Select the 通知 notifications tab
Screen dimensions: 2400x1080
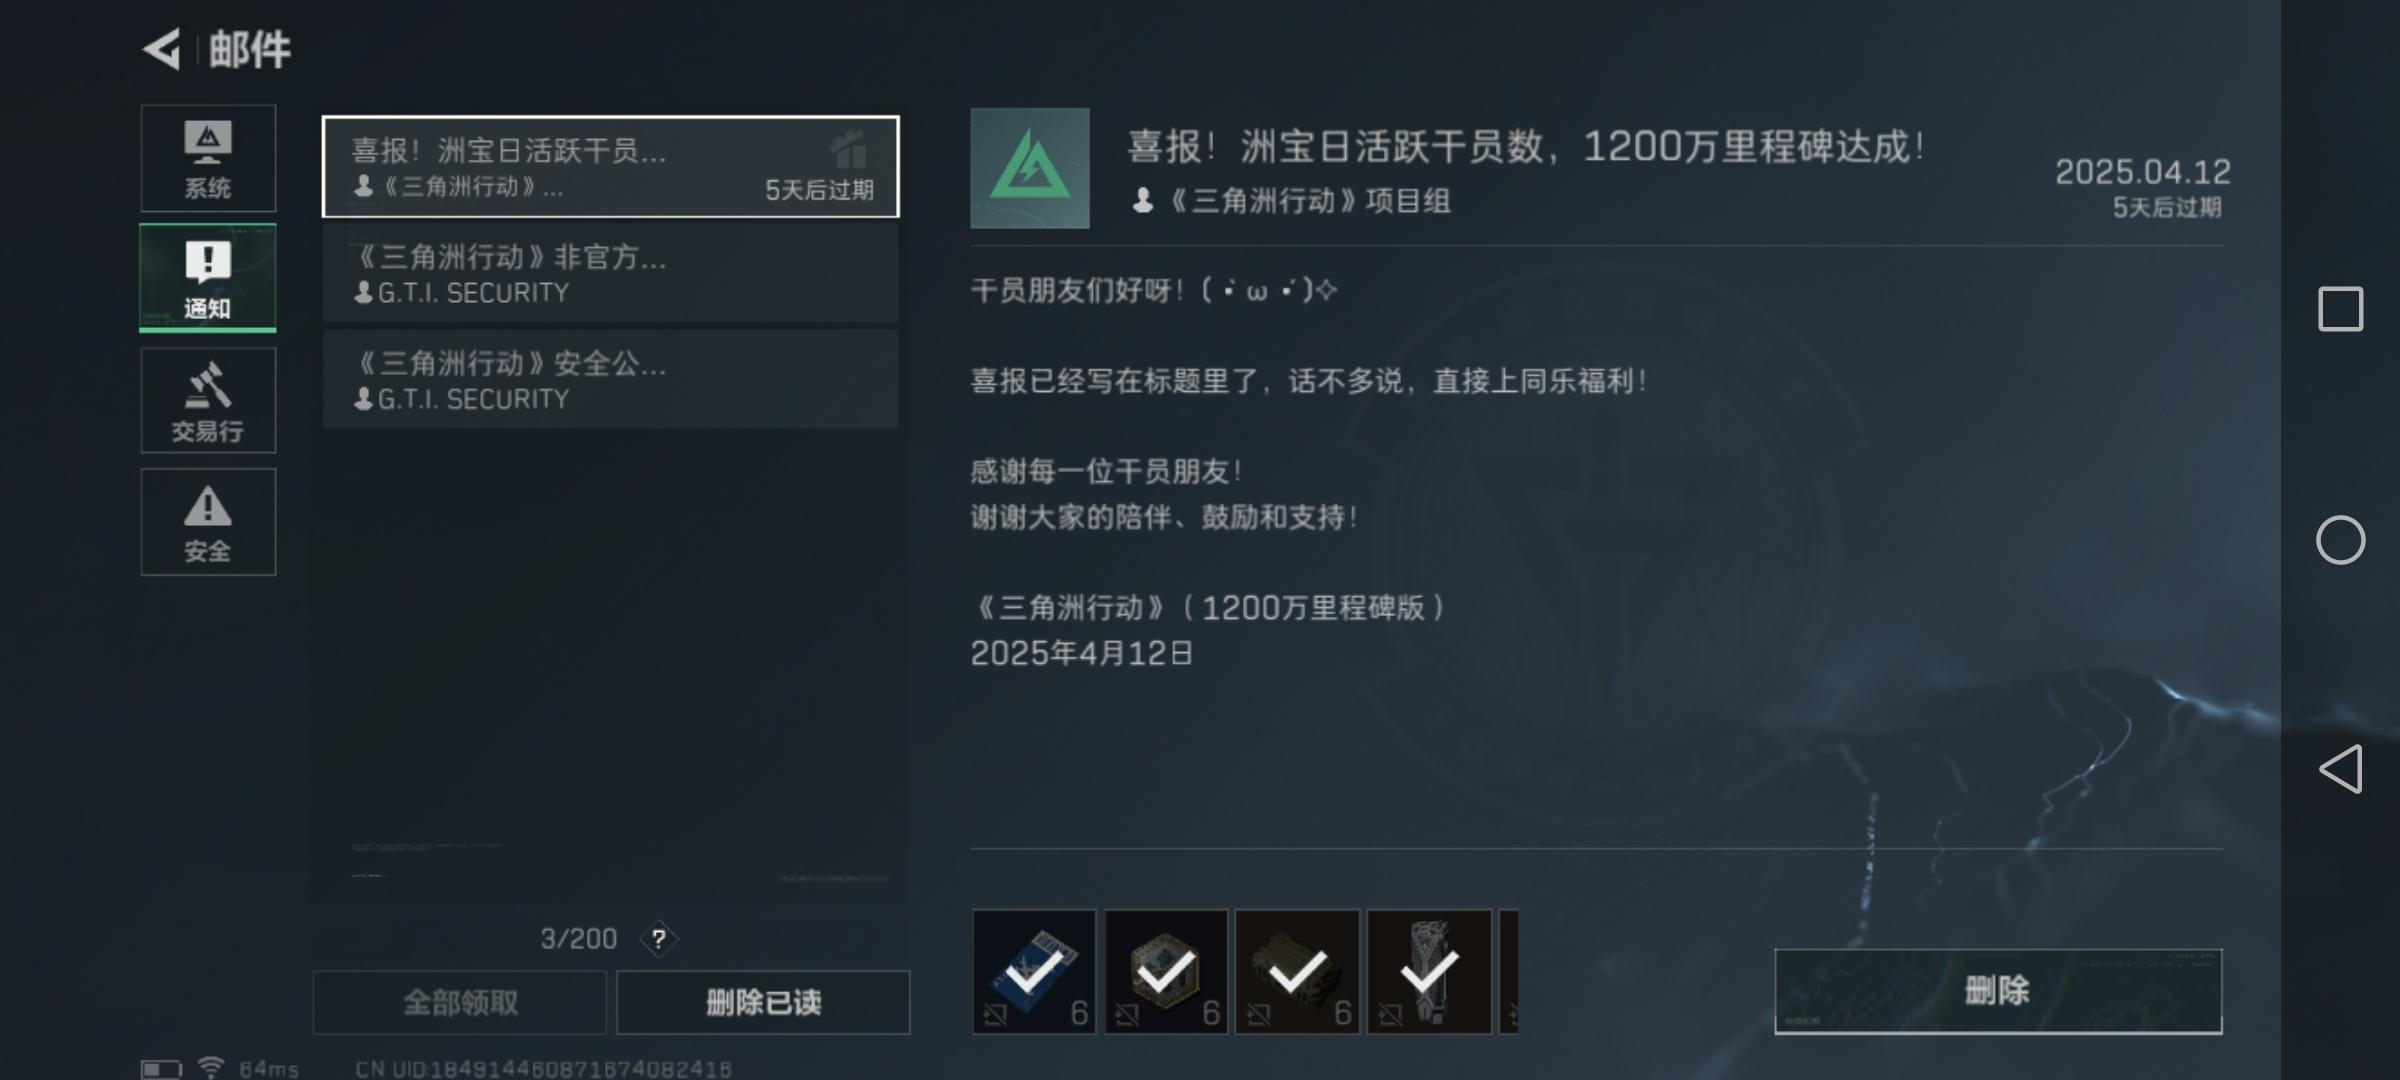pos(208,278)
